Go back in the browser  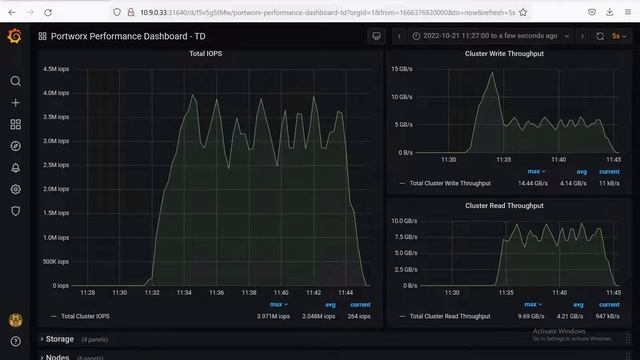(x=12, y=12)
